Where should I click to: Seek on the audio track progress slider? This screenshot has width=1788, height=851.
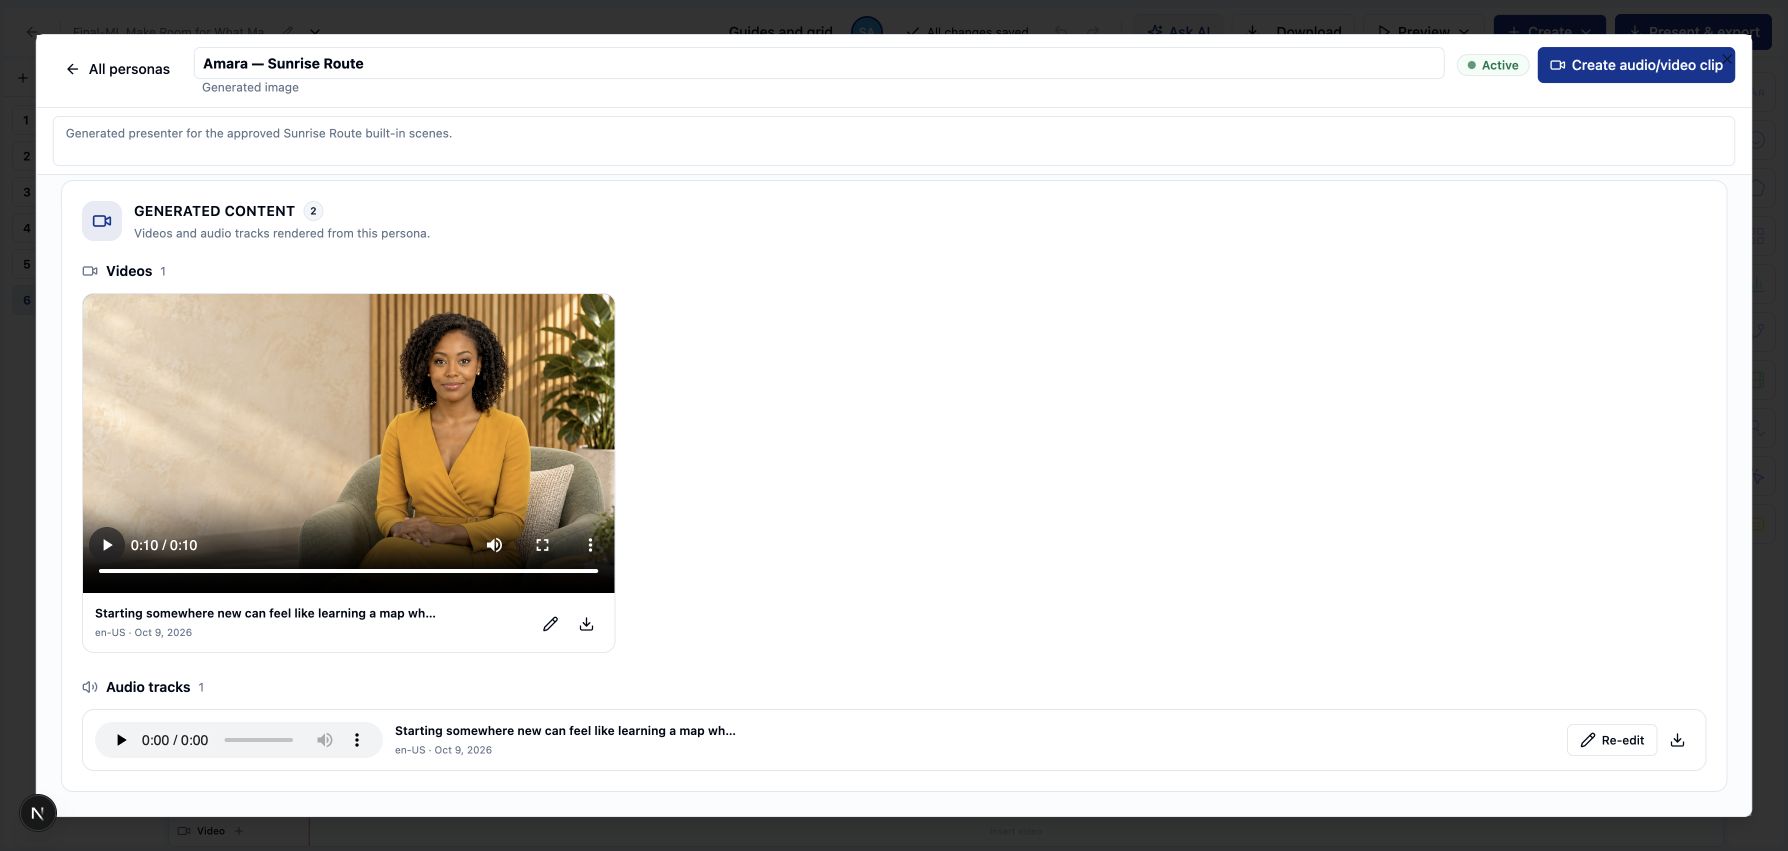[259, 740]
